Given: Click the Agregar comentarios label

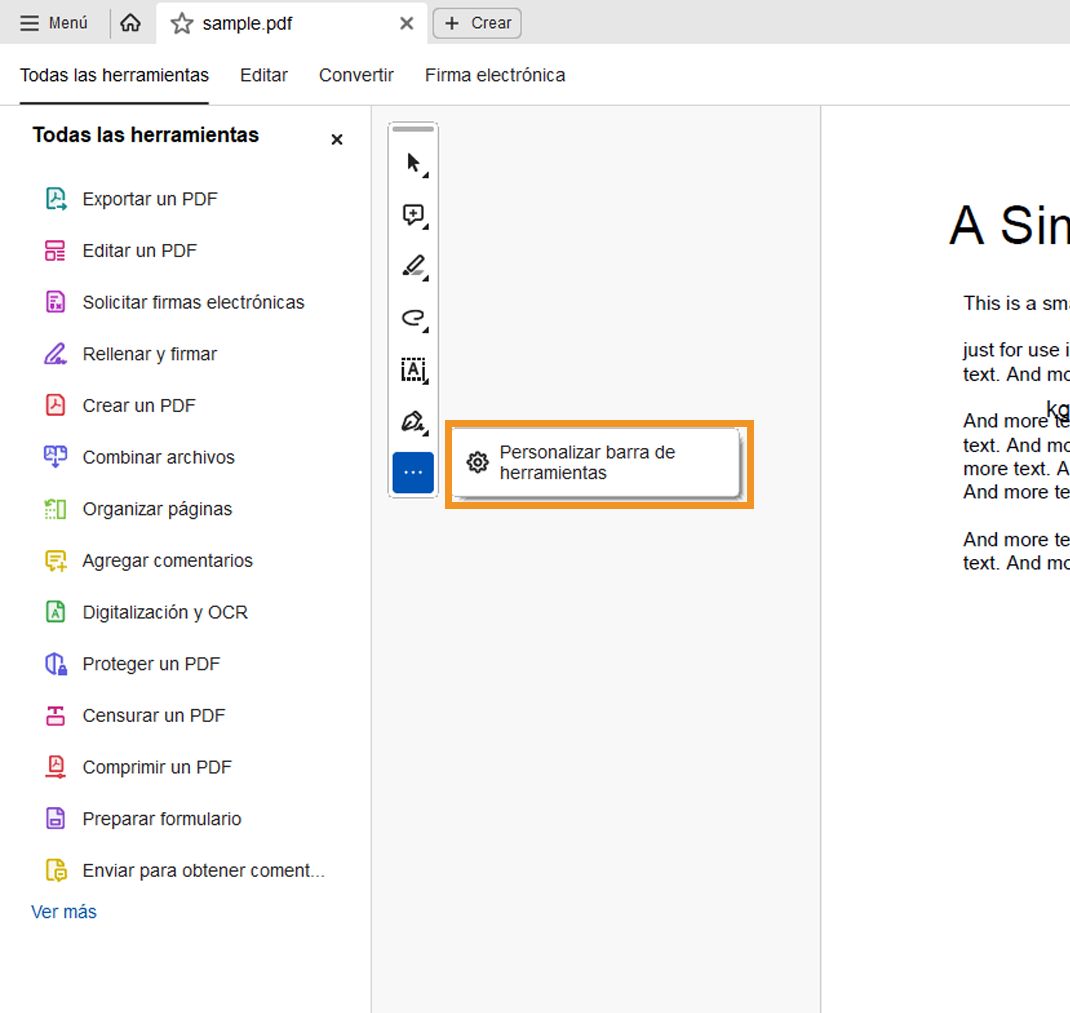Looking at the screenshot, I should (x=167, y=560).
